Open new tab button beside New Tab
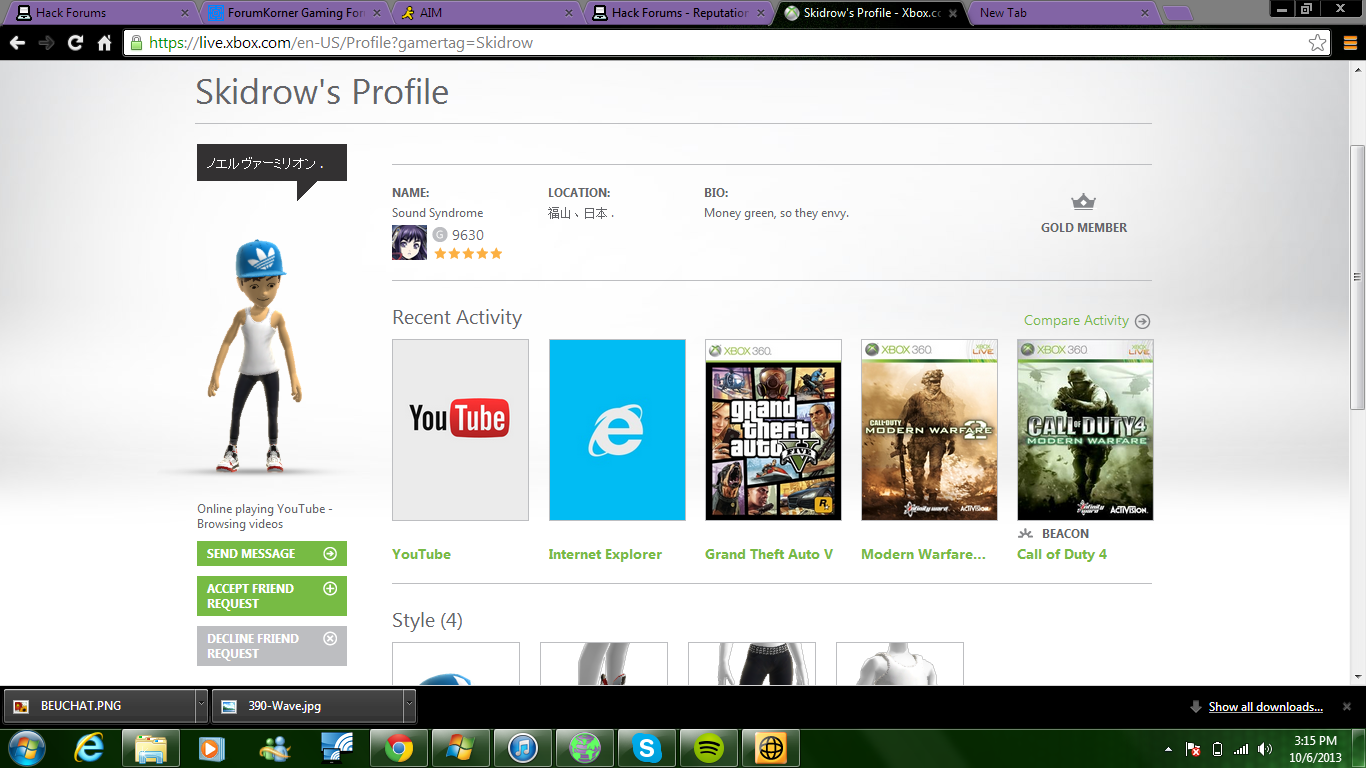This screenshot has height=768, width=1366. tap(1178, 13)
